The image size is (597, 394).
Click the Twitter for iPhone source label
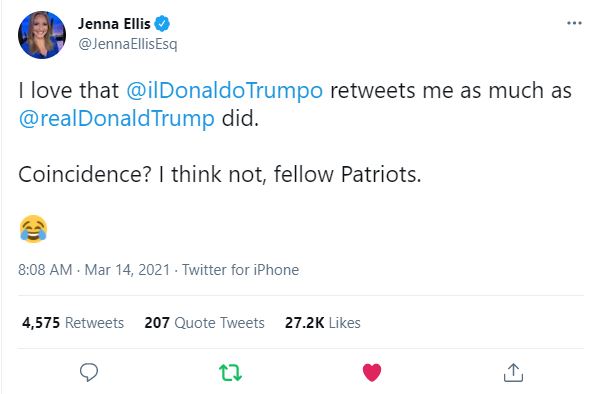(240, 270)
